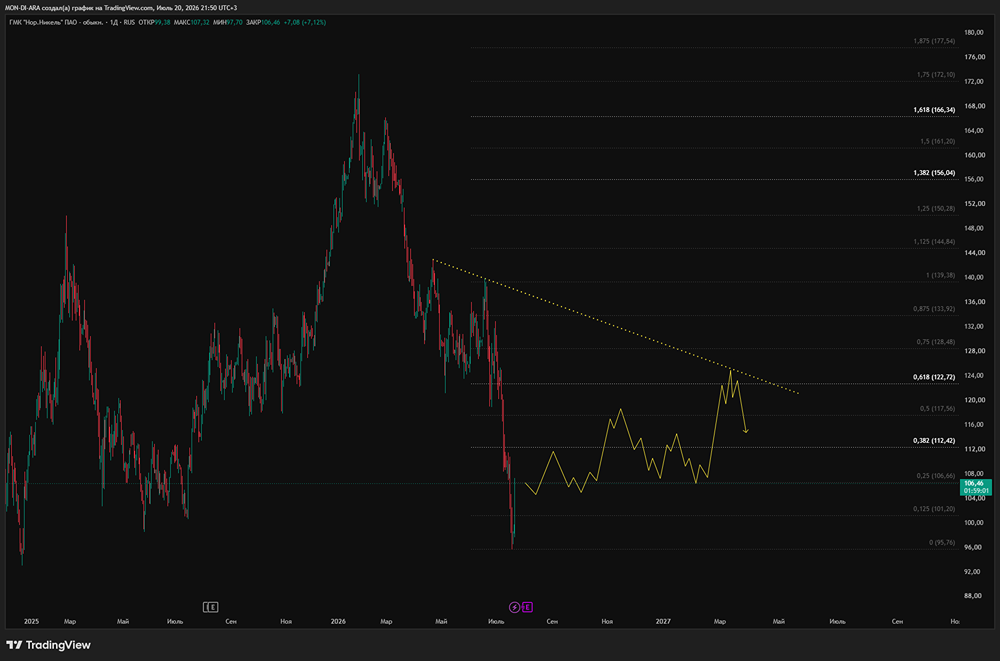Click the Ноя label before 2027

click(x=607, y=621)
